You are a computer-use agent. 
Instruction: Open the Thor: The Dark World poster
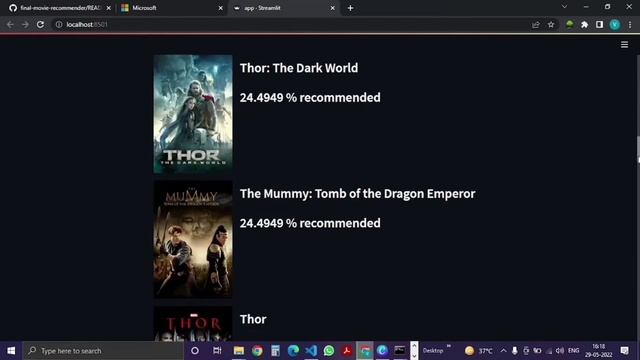tap(193, 114)
